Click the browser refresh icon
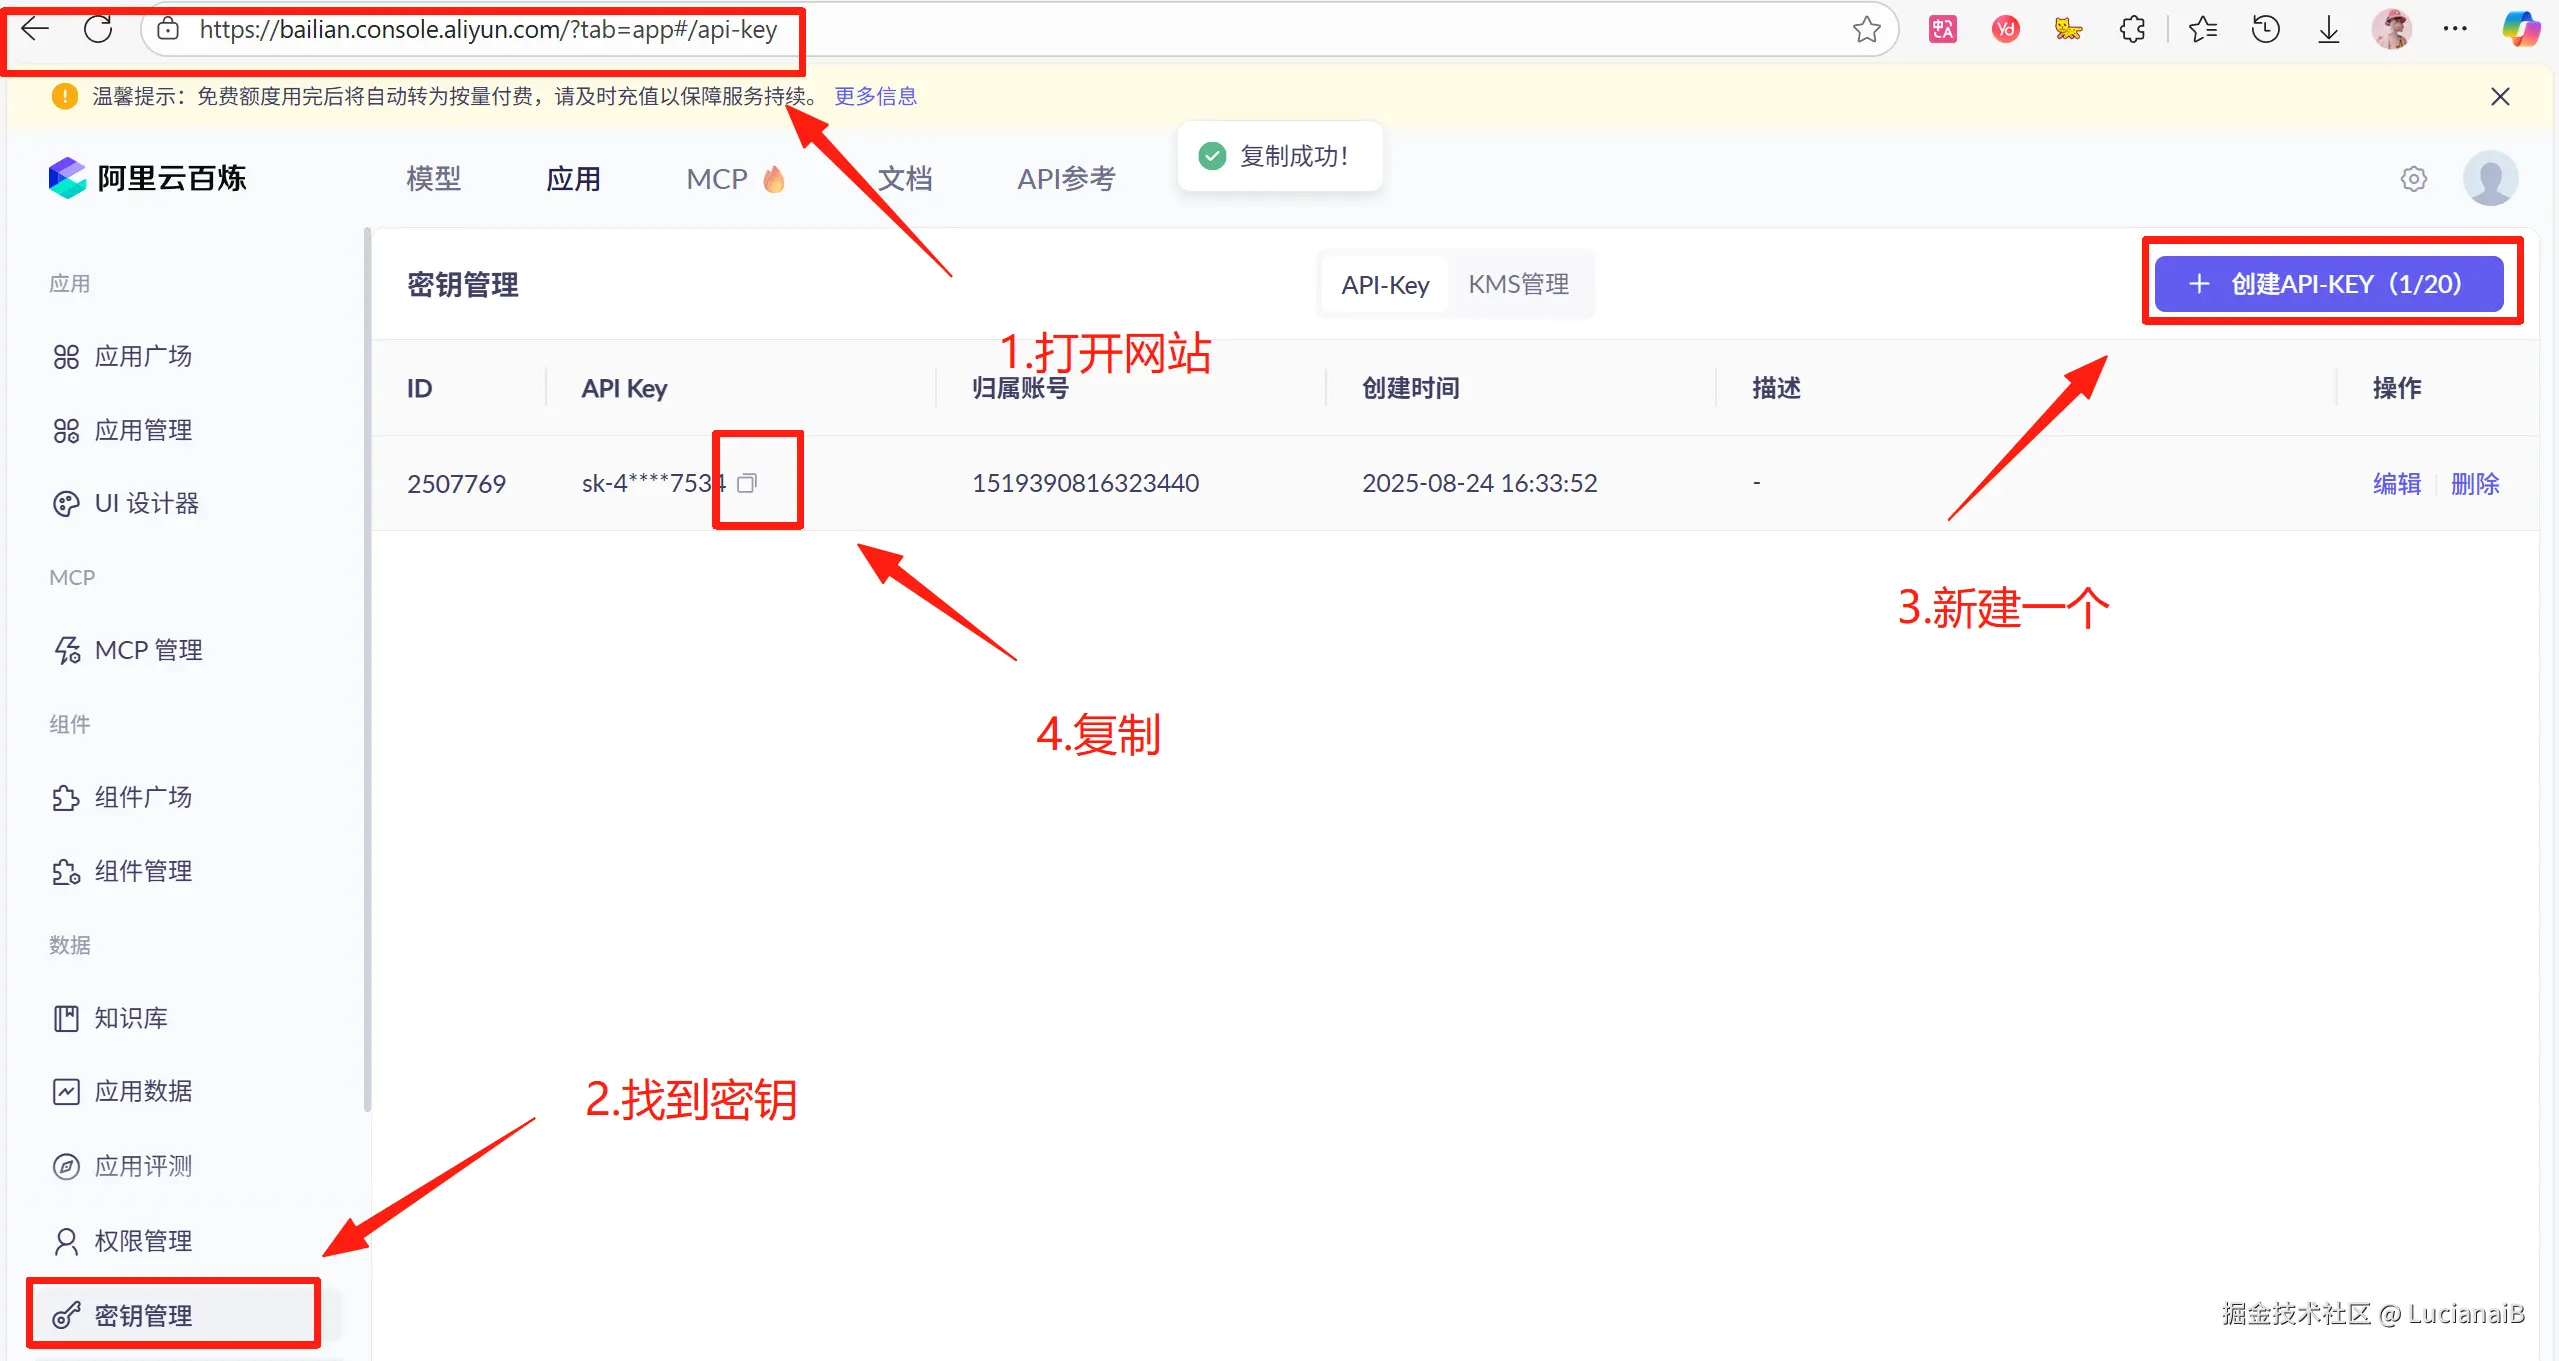This screenshot has height=1361, width=2559. [98, 29]
